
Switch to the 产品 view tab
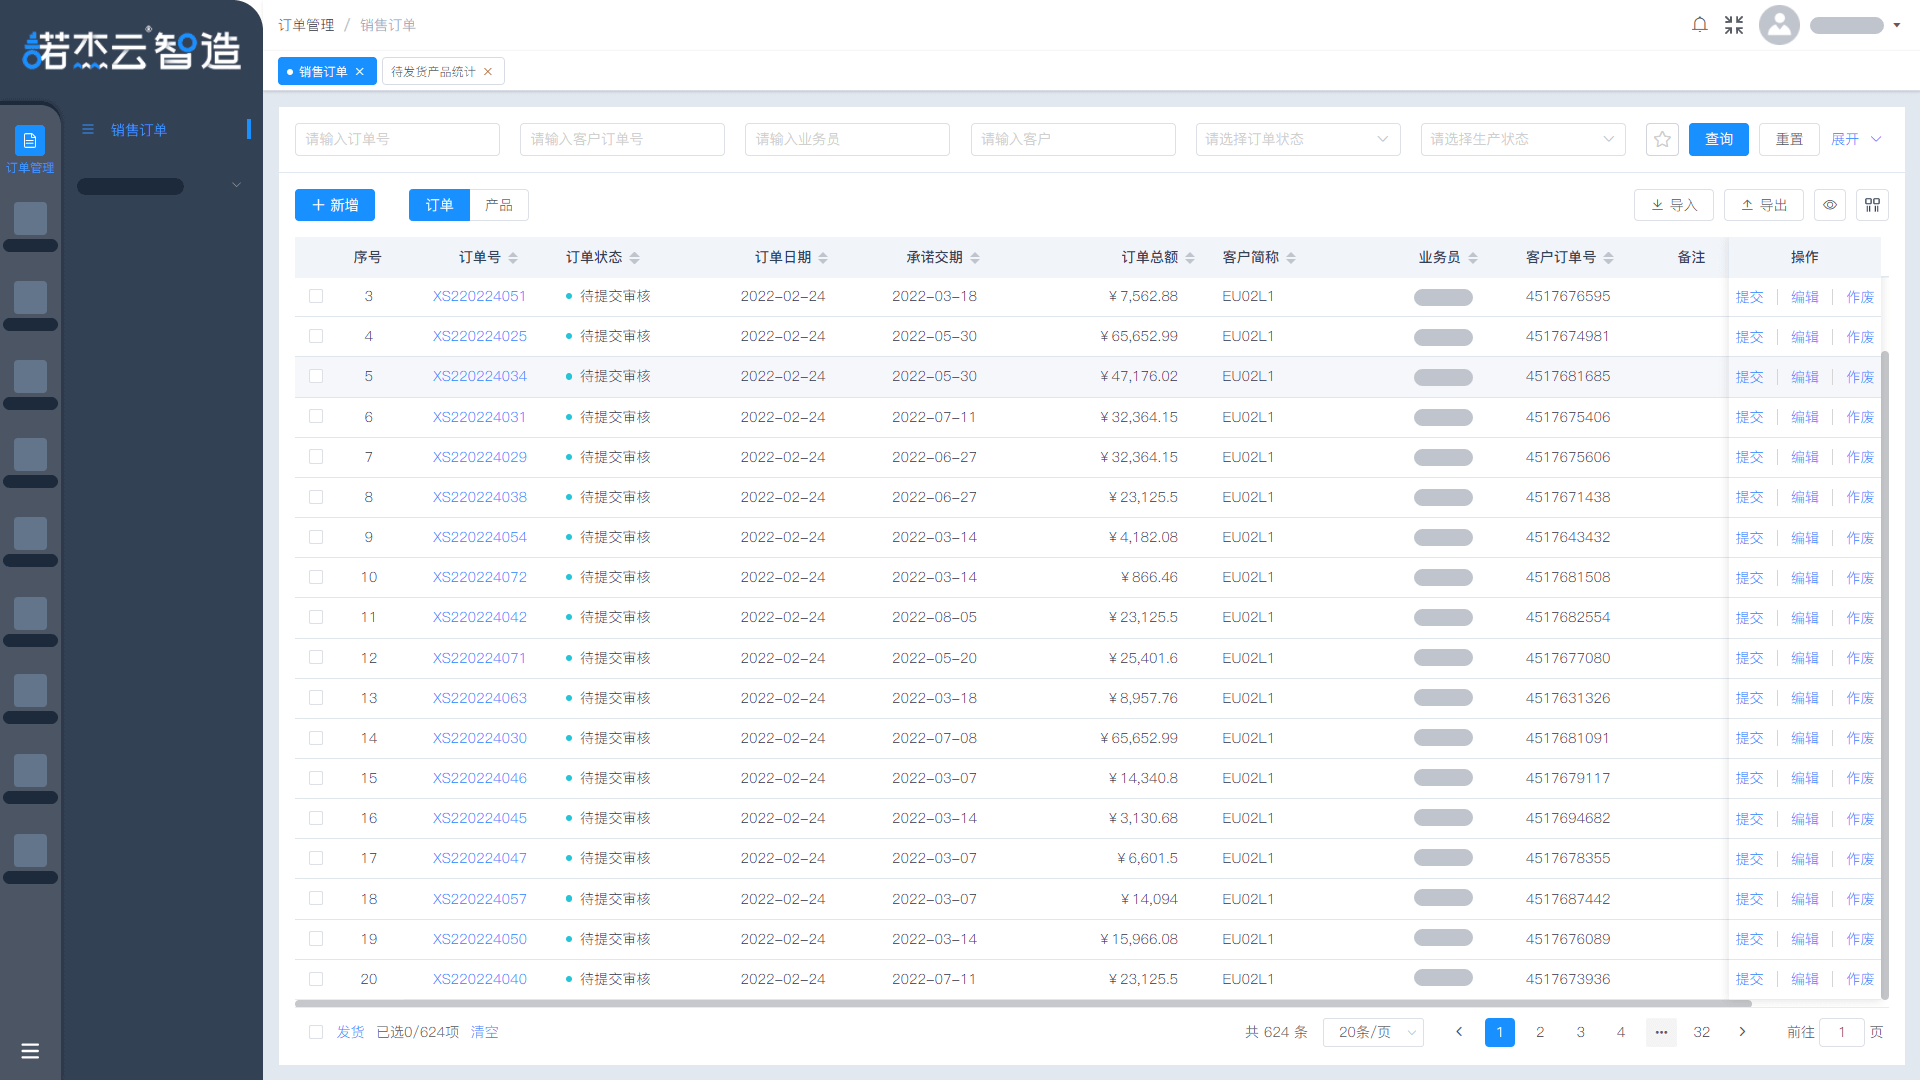(x=498, y=205)
